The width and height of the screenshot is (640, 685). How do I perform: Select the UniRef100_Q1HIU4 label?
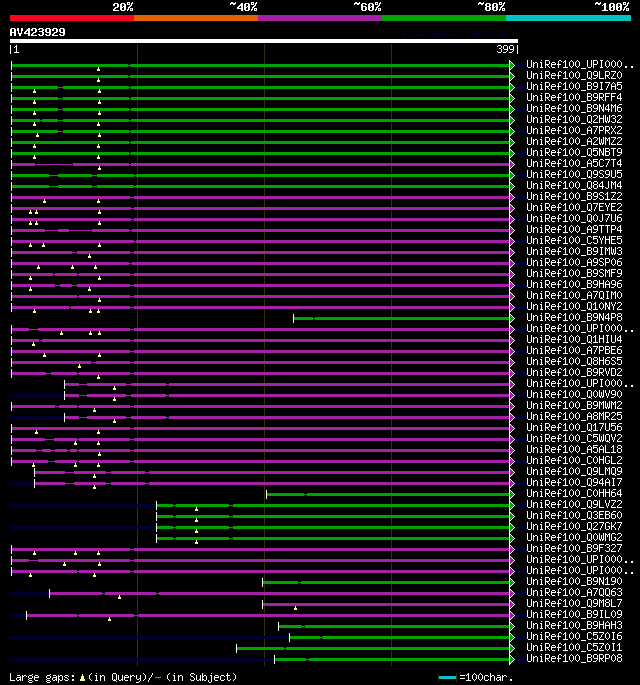coord(574,339)
